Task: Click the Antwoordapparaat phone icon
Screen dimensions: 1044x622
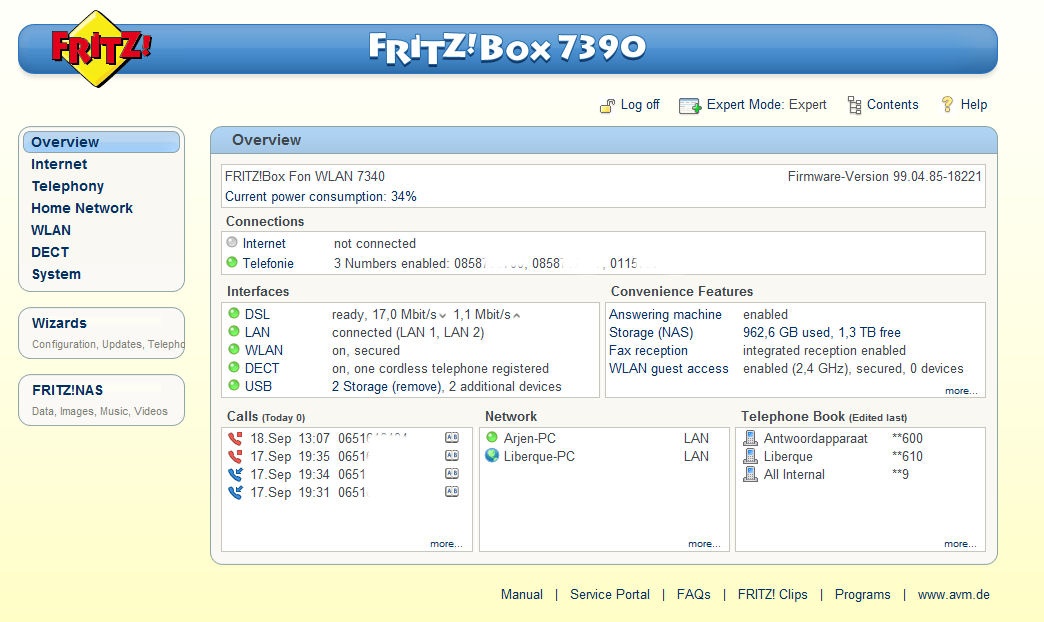Action: pos(750,438)
